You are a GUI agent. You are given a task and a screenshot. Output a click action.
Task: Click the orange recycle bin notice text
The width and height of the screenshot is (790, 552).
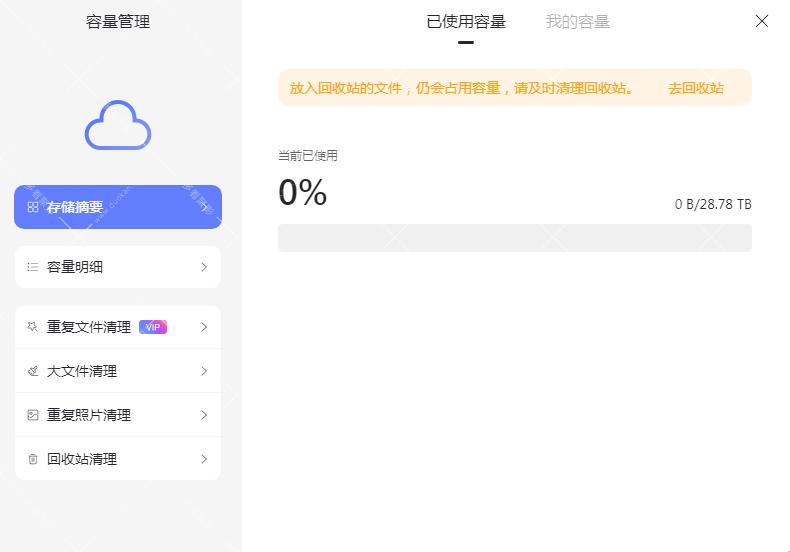462,88
